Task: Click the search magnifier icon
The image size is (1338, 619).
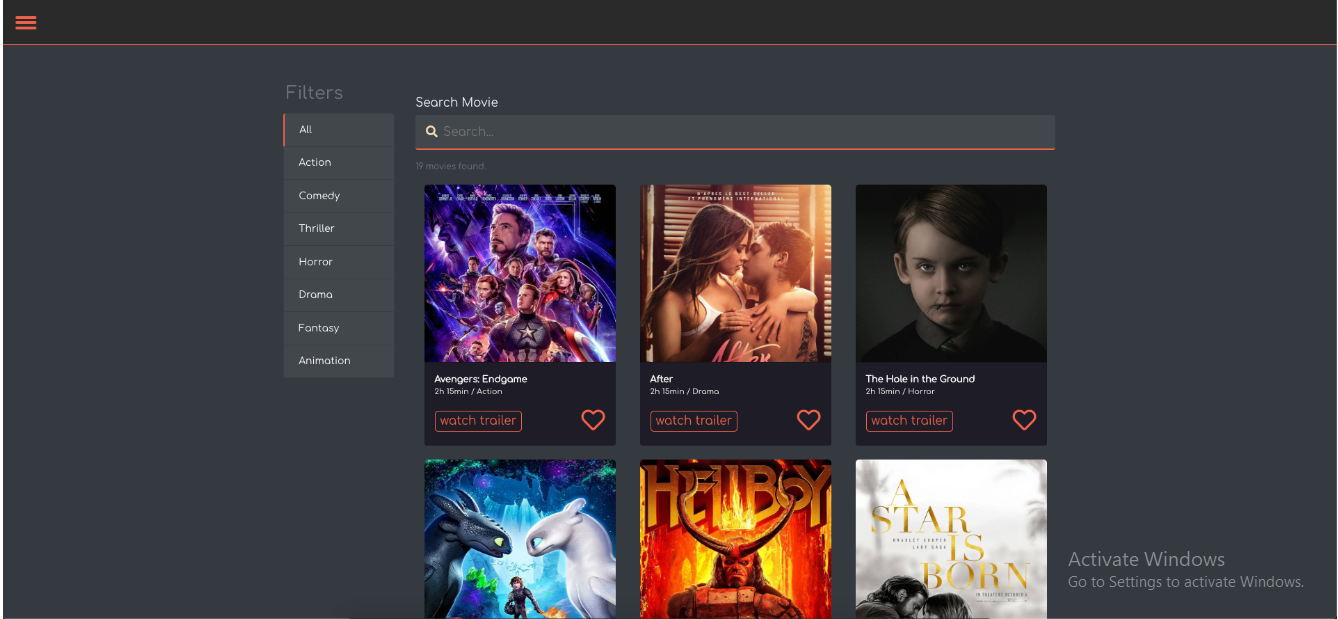Action: [431, 131]
